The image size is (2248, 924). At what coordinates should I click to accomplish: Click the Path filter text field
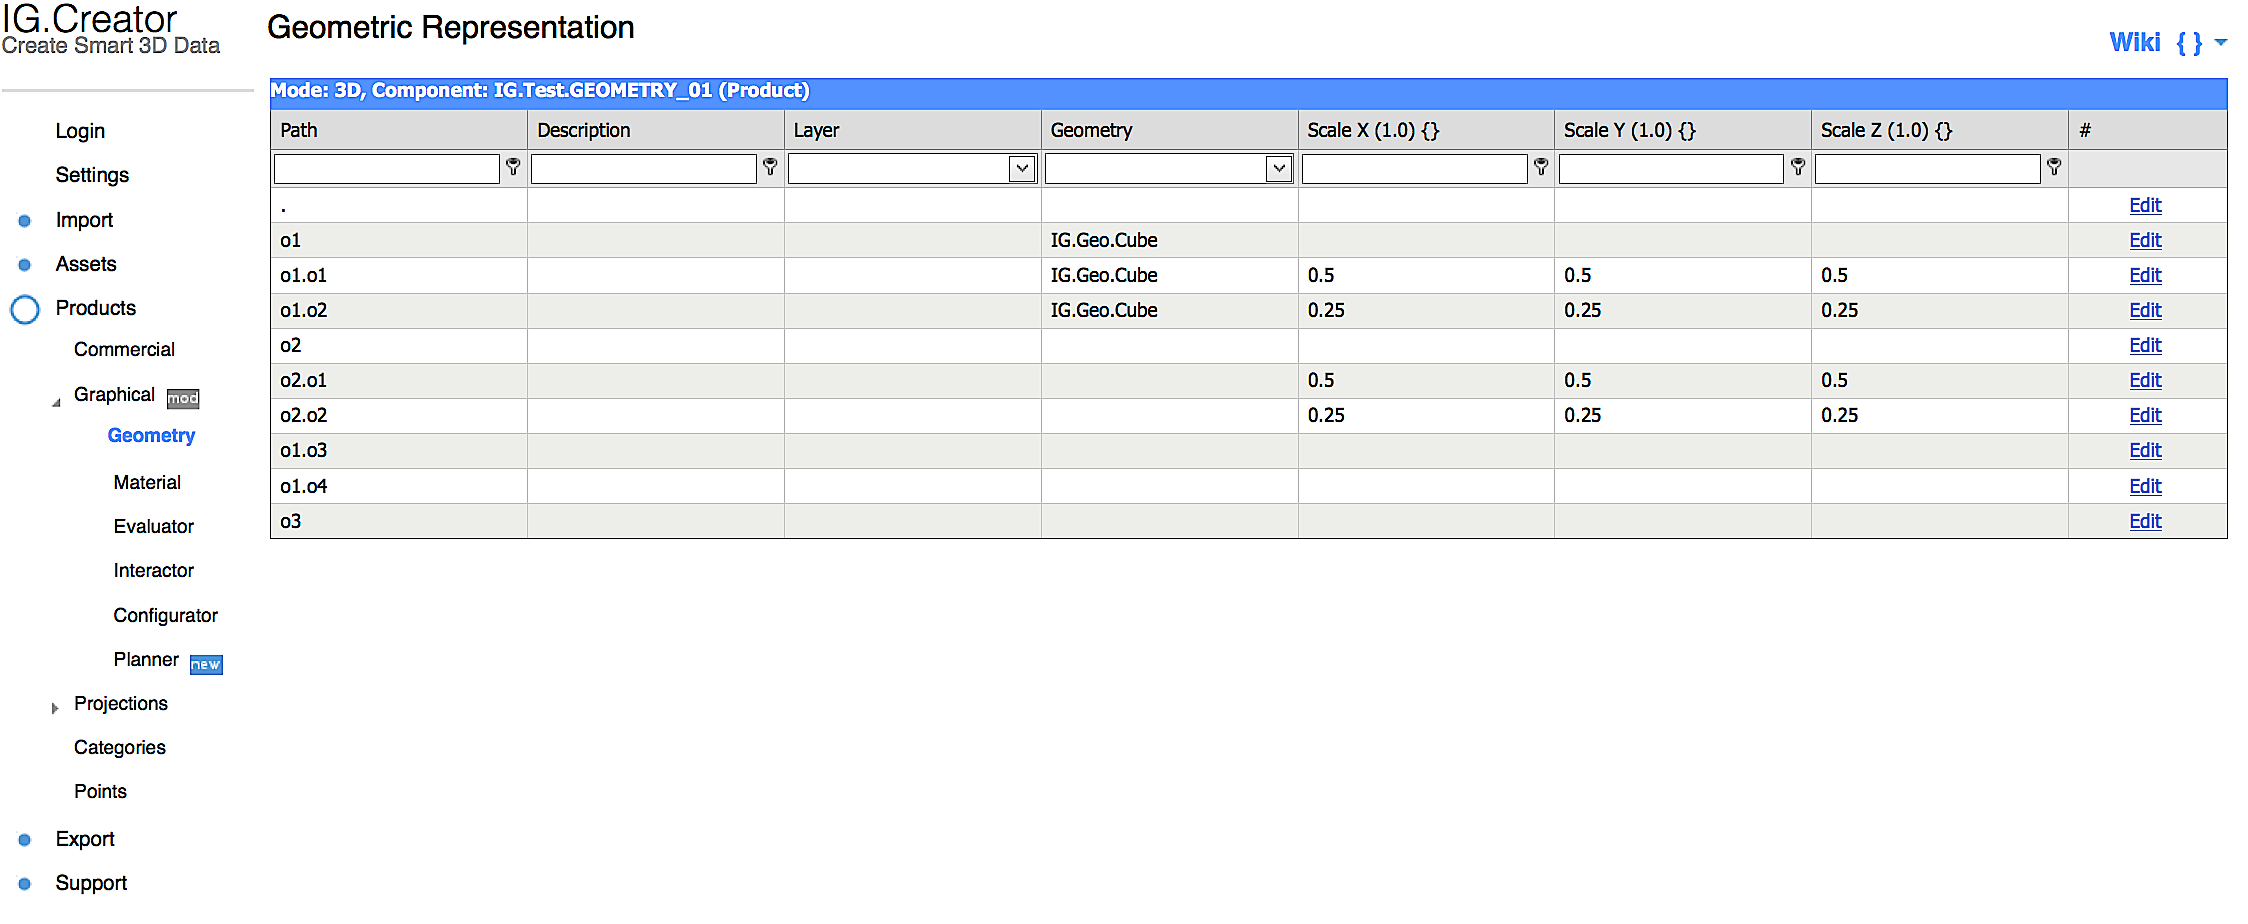coord(386,169)
